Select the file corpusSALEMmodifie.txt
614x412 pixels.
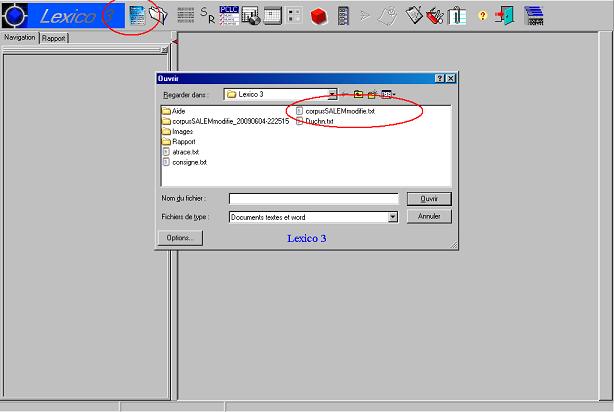pyautogui.click(x=336, y=111)
